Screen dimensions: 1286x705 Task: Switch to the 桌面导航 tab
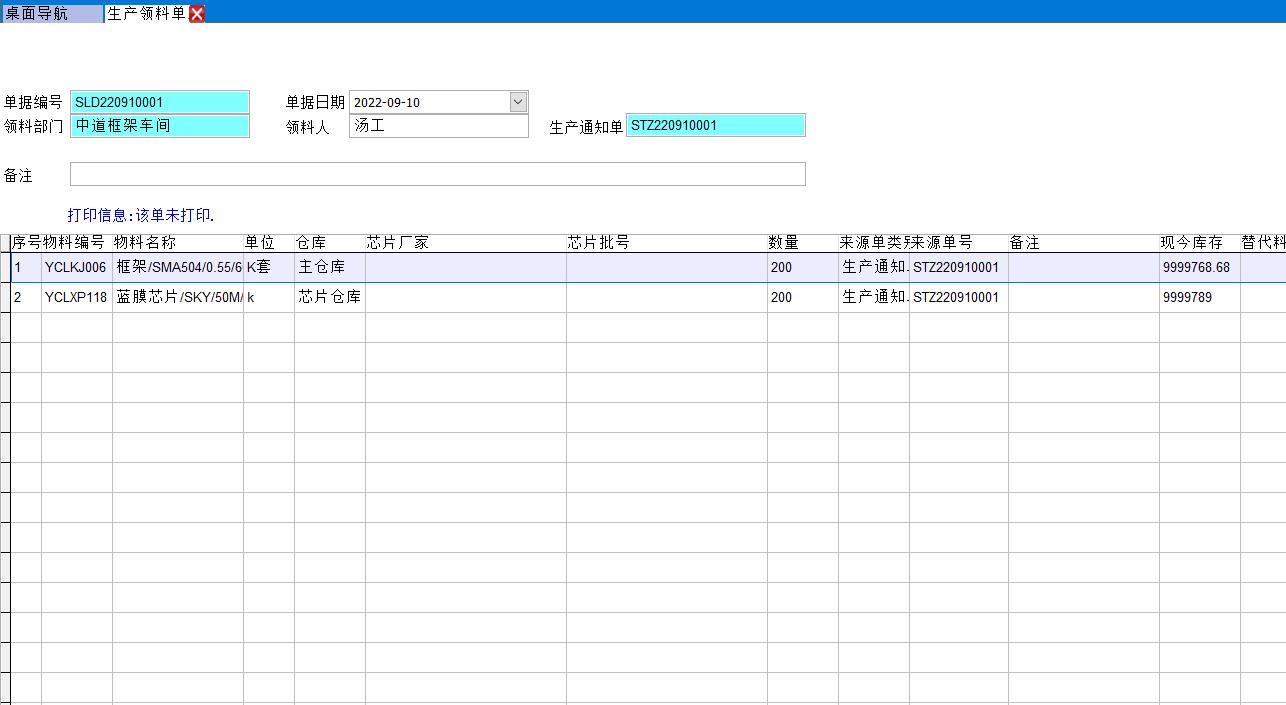pos(50,13)
